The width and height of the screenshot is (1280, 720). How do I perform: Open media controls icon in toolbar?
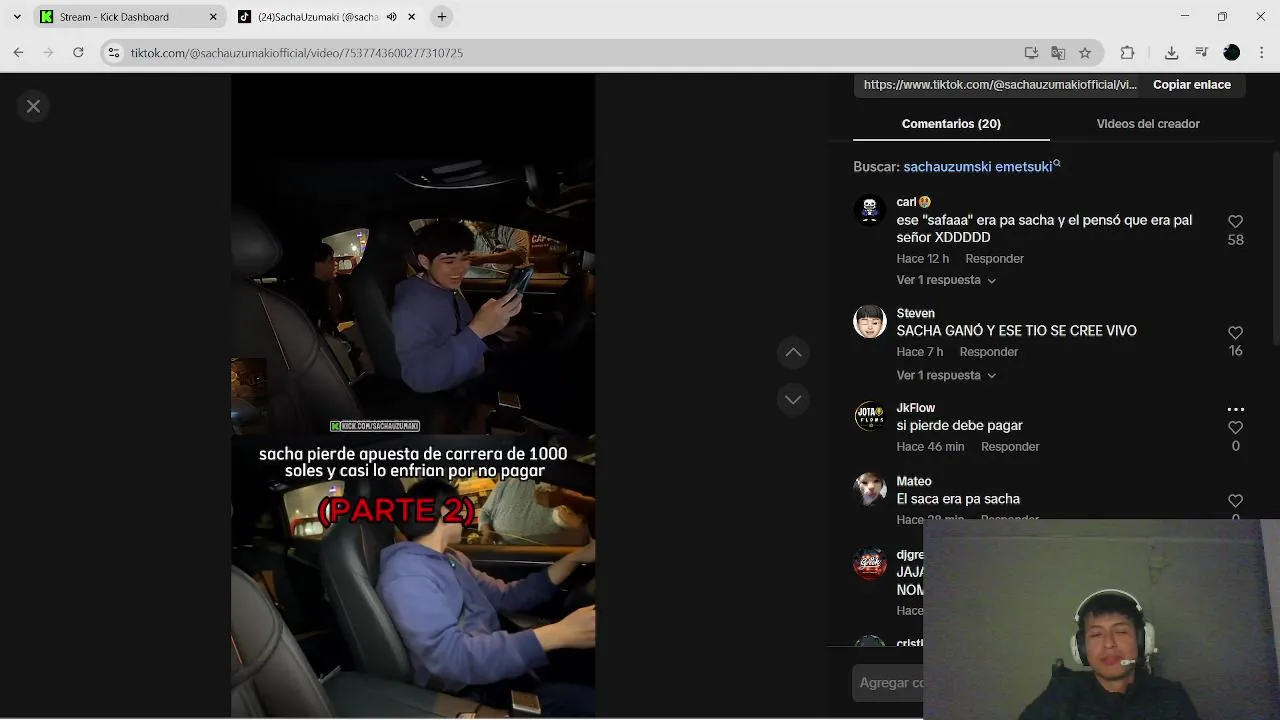[1202, 53]
